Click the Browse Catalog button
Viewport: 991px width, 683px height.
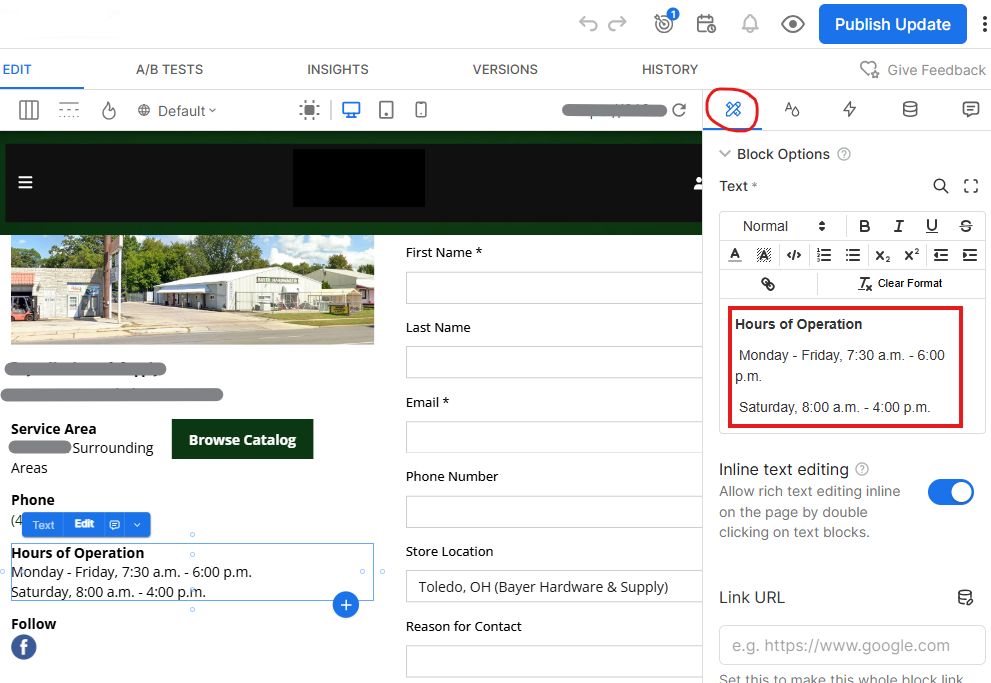pos(242,440)
